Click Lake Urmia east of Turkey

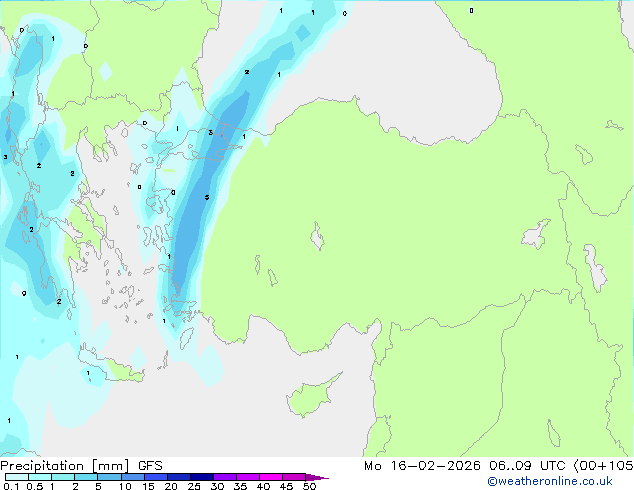pos(596,267)
